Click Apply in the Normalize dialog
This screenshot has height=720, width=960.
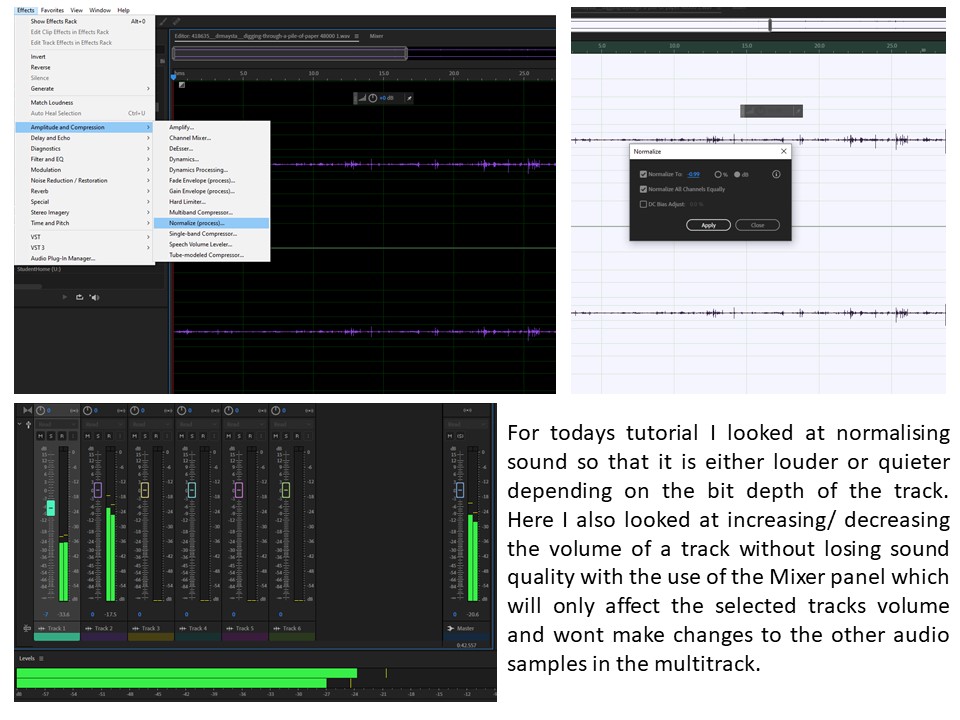pos(709,224)
